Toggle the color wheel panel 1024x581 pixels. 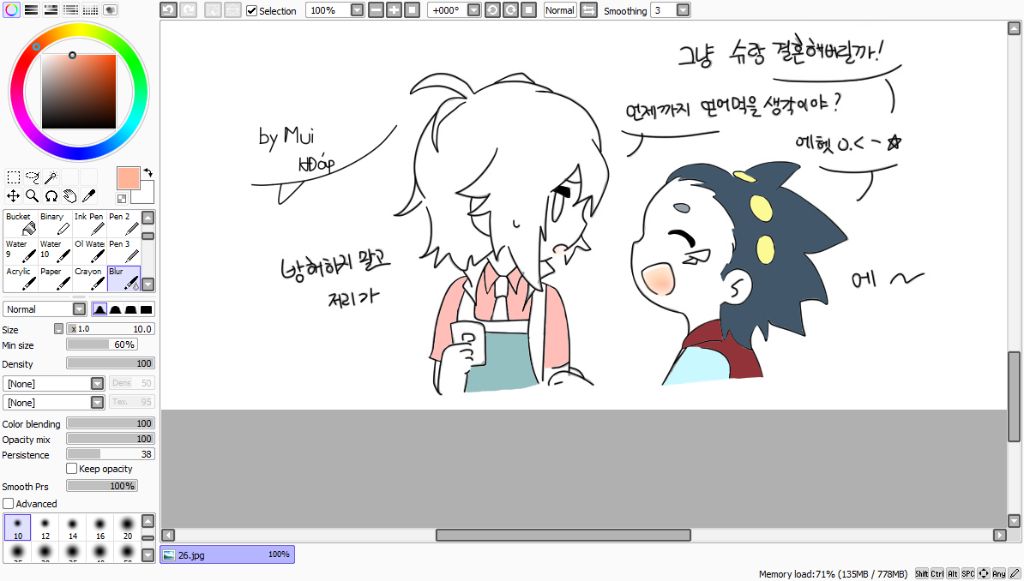pyautogui.click(x=12, y=10)
